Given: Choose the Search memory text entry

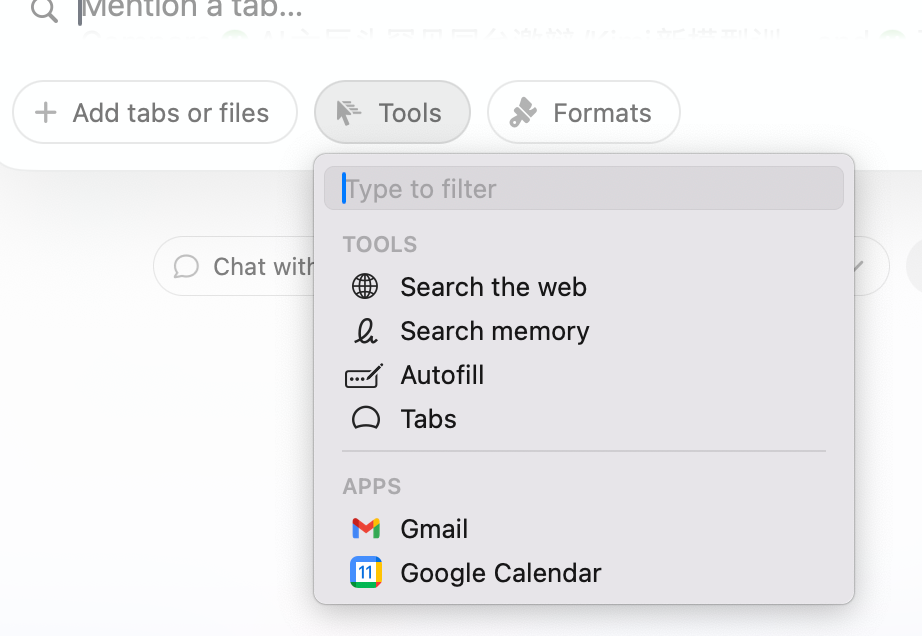Looking at the screenshot, I should pyautogui.click(x=495, y=331).
